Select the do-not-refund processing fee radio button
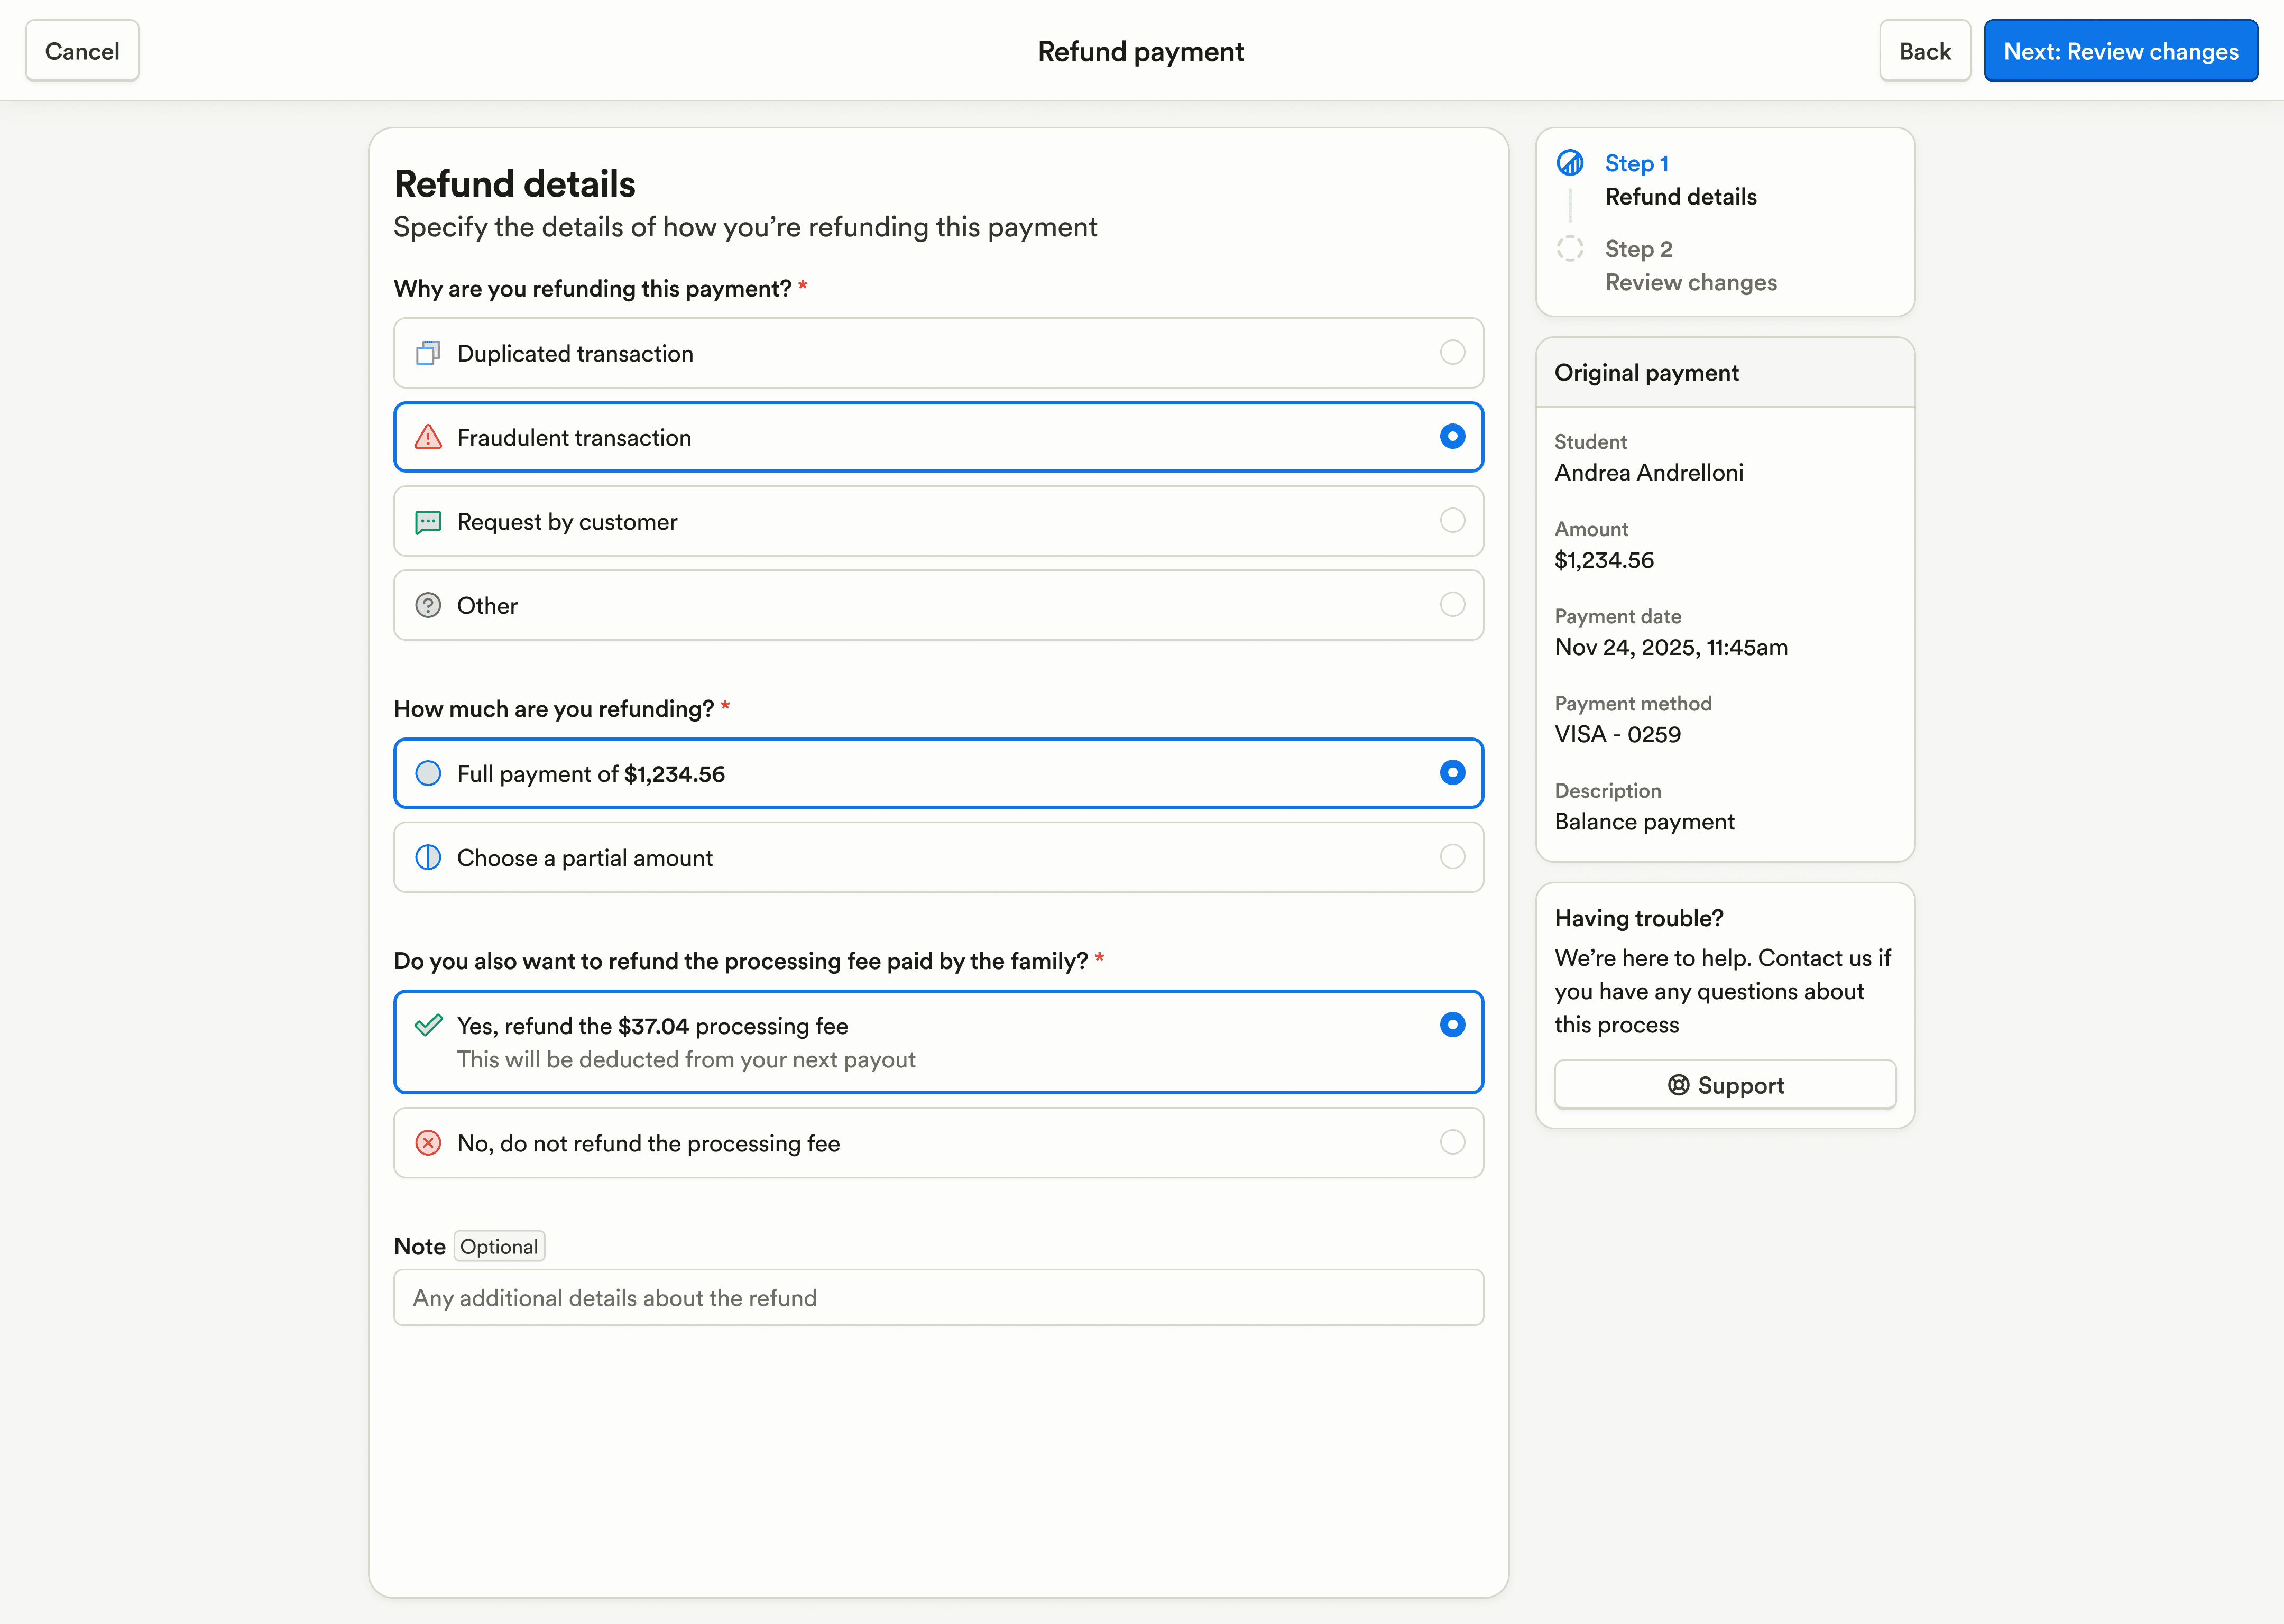Screen dimensions: 2284x1624 [x=1452, y=1143]
